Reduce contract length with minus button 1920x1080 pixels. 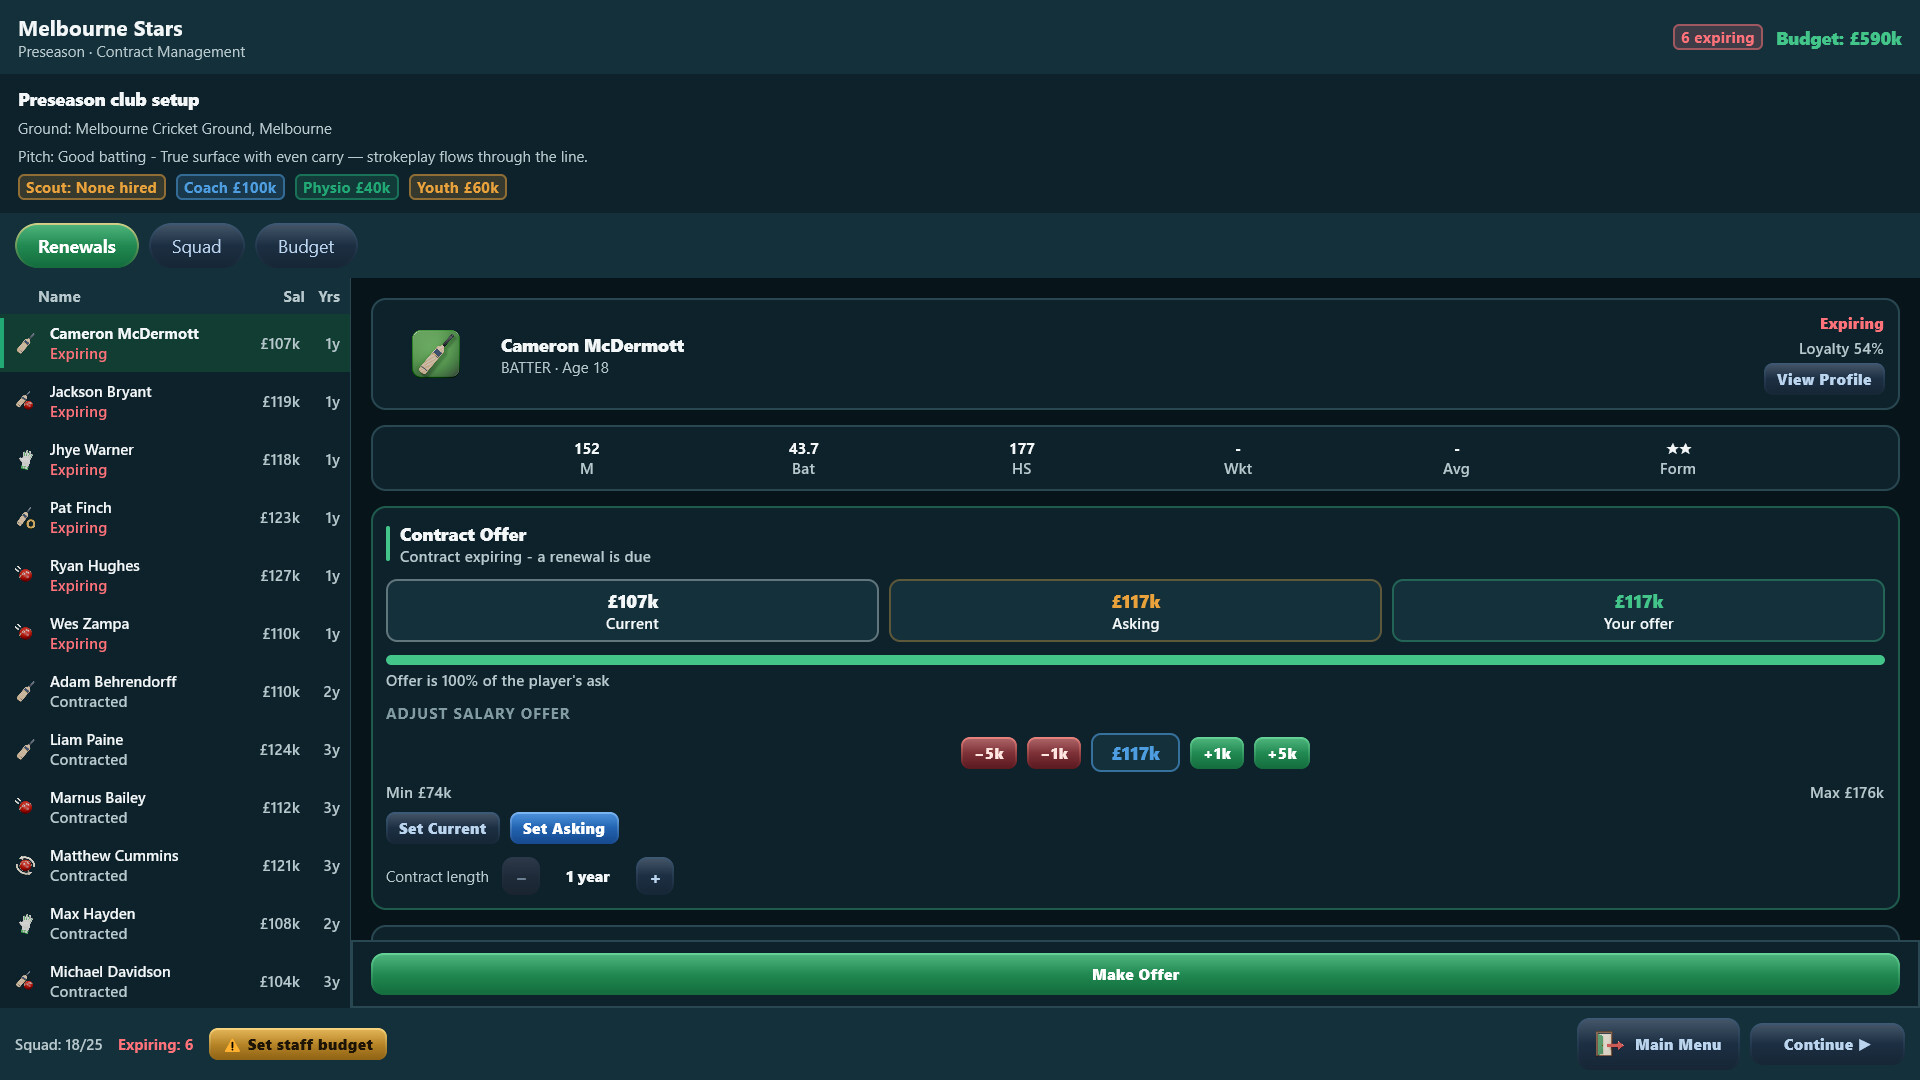coord(521,877)
